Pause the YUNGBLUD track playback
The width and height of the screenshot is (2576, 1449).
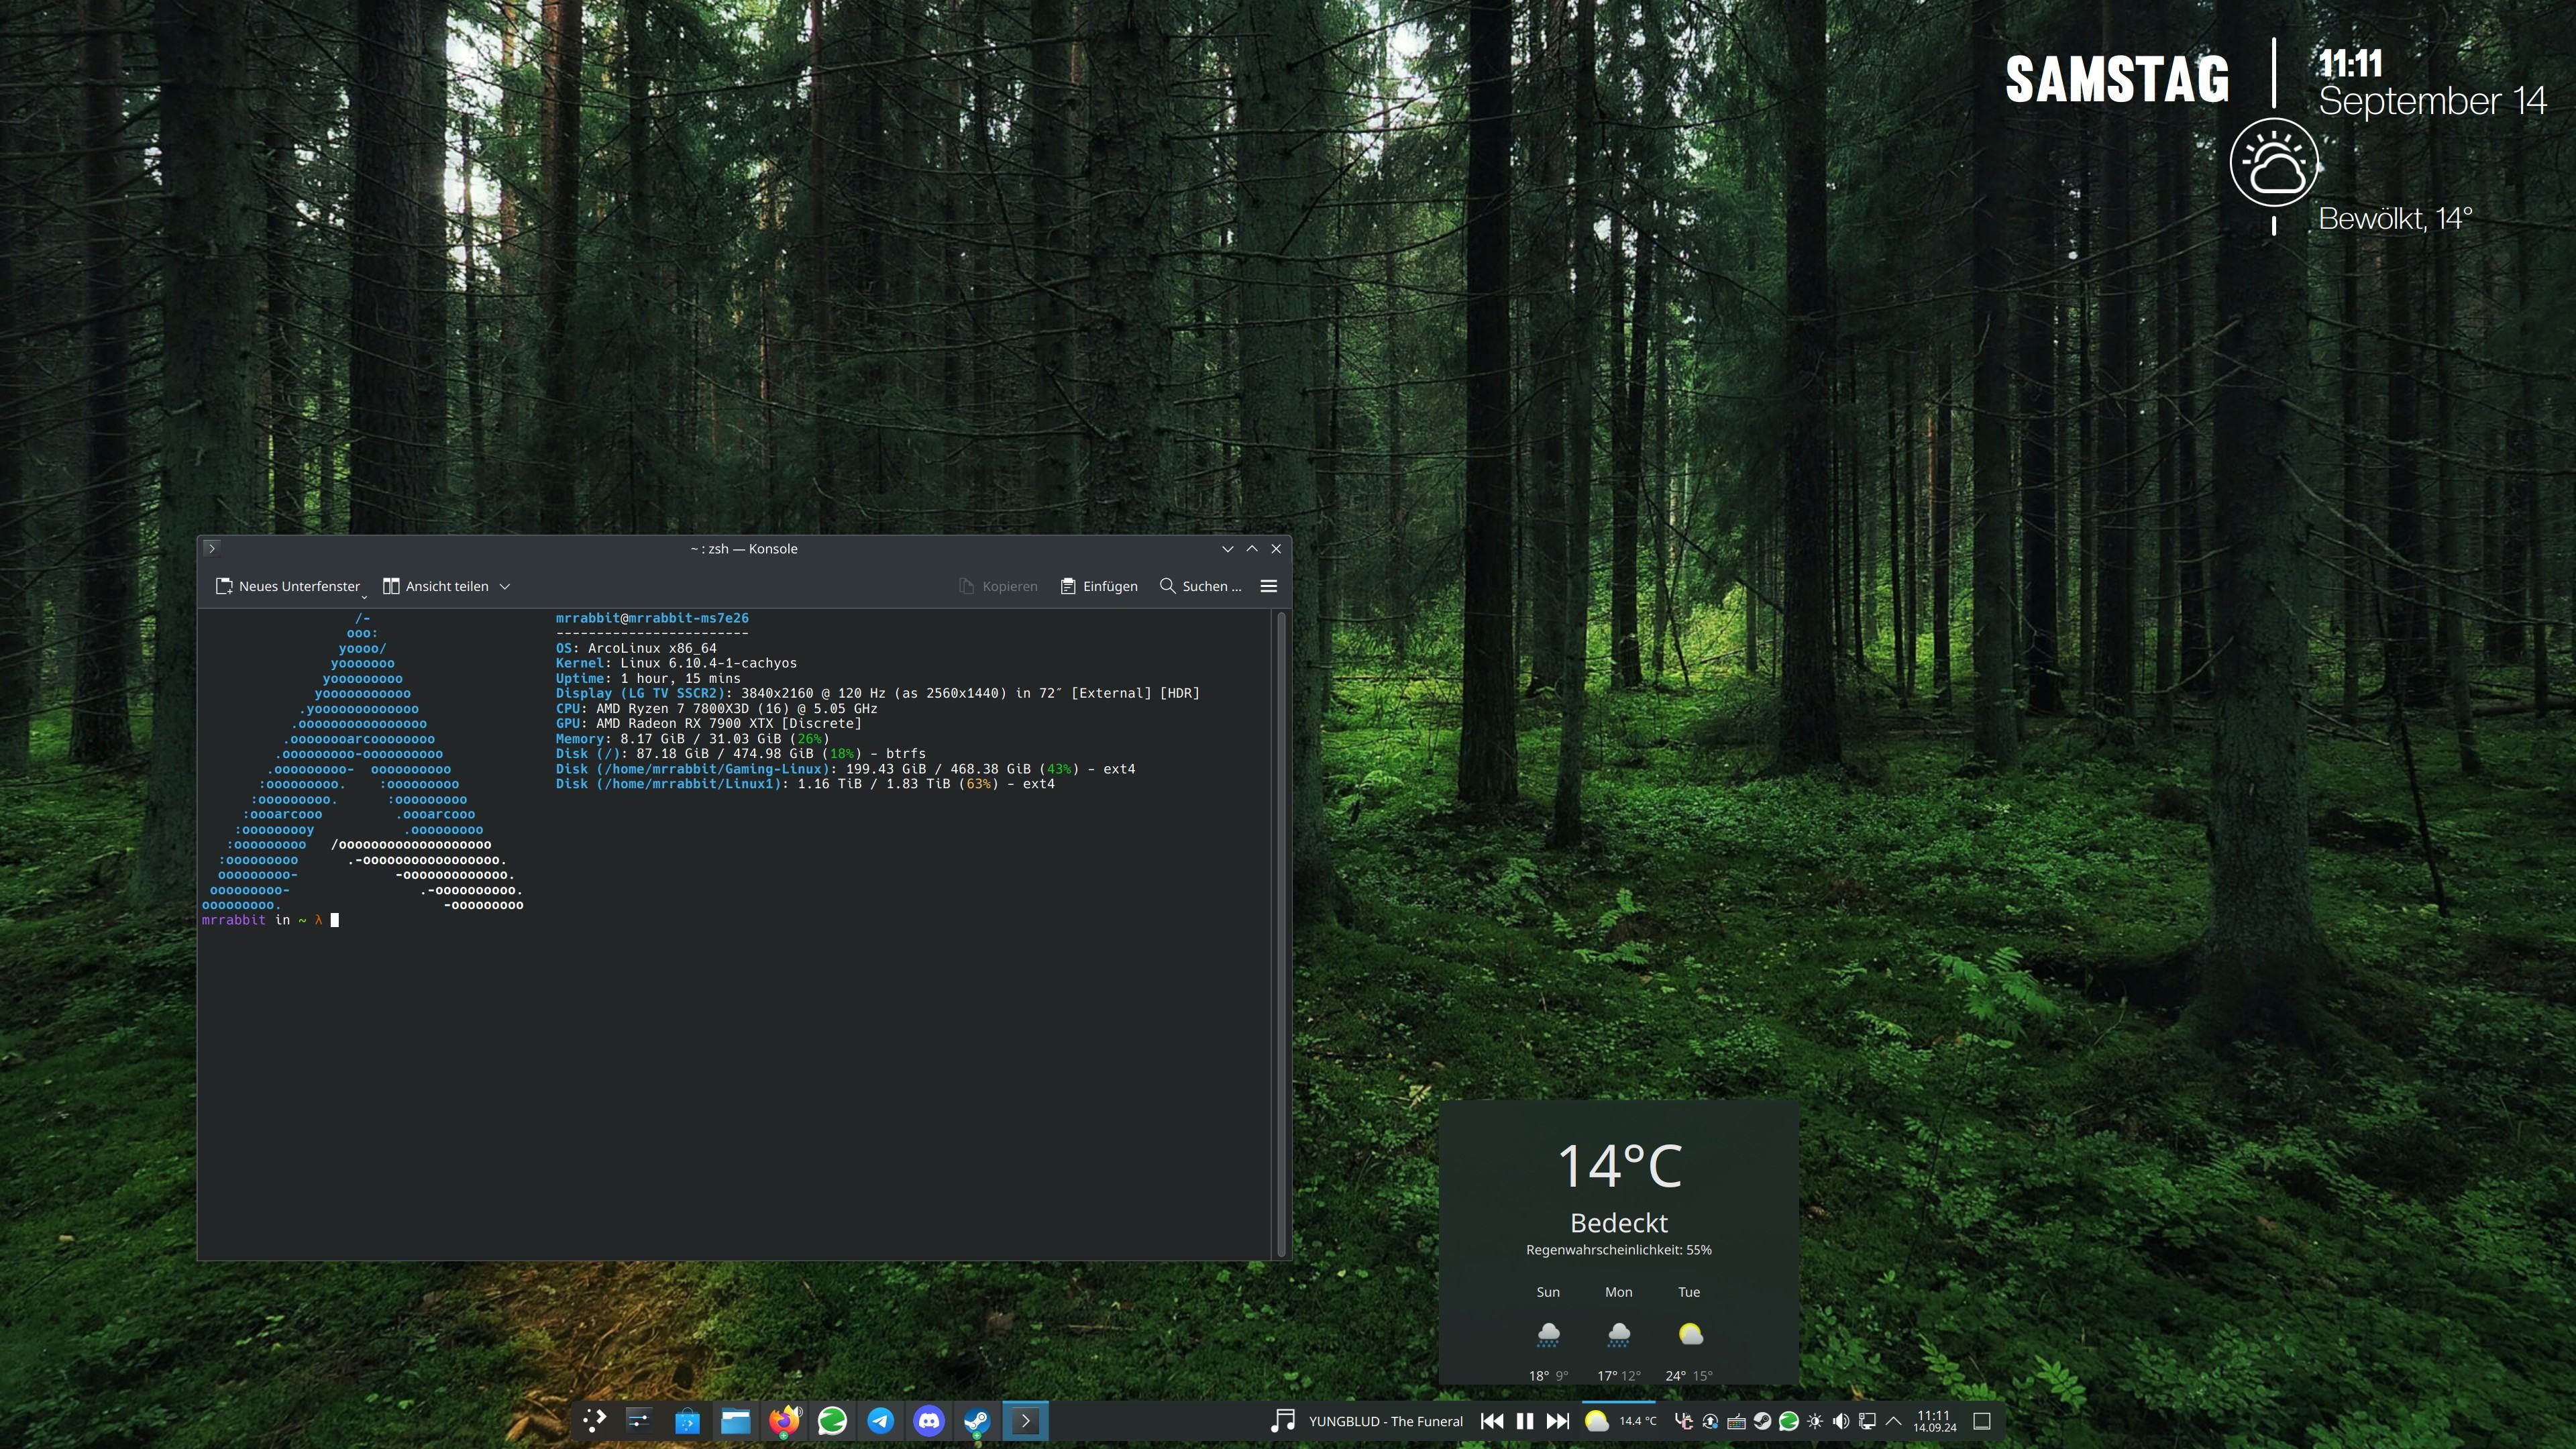(x=1525, y=1421)
